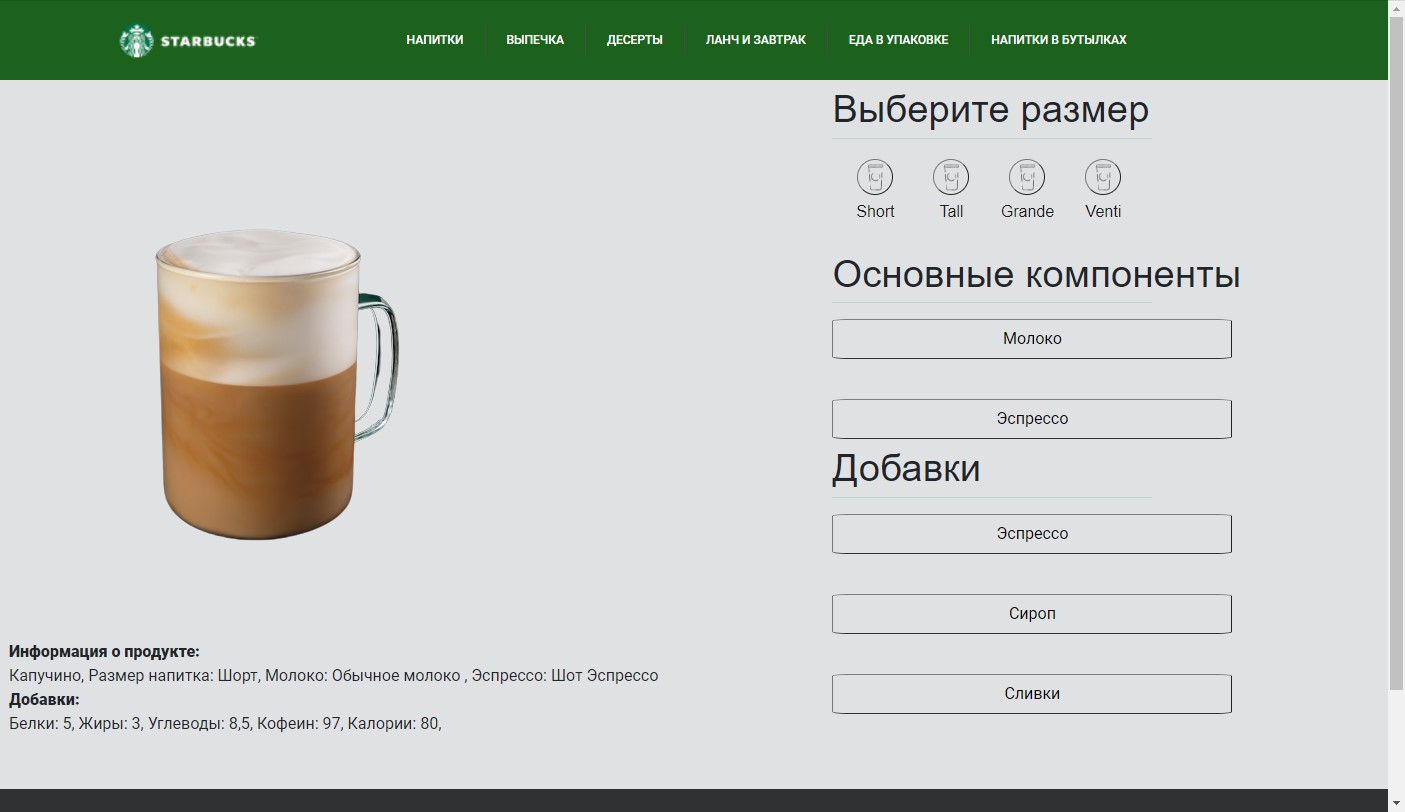Image resolution: width=1405 pixels, height=812 pixels.
Task: Expand the Молоко component options
Action: click(1032, 339)
